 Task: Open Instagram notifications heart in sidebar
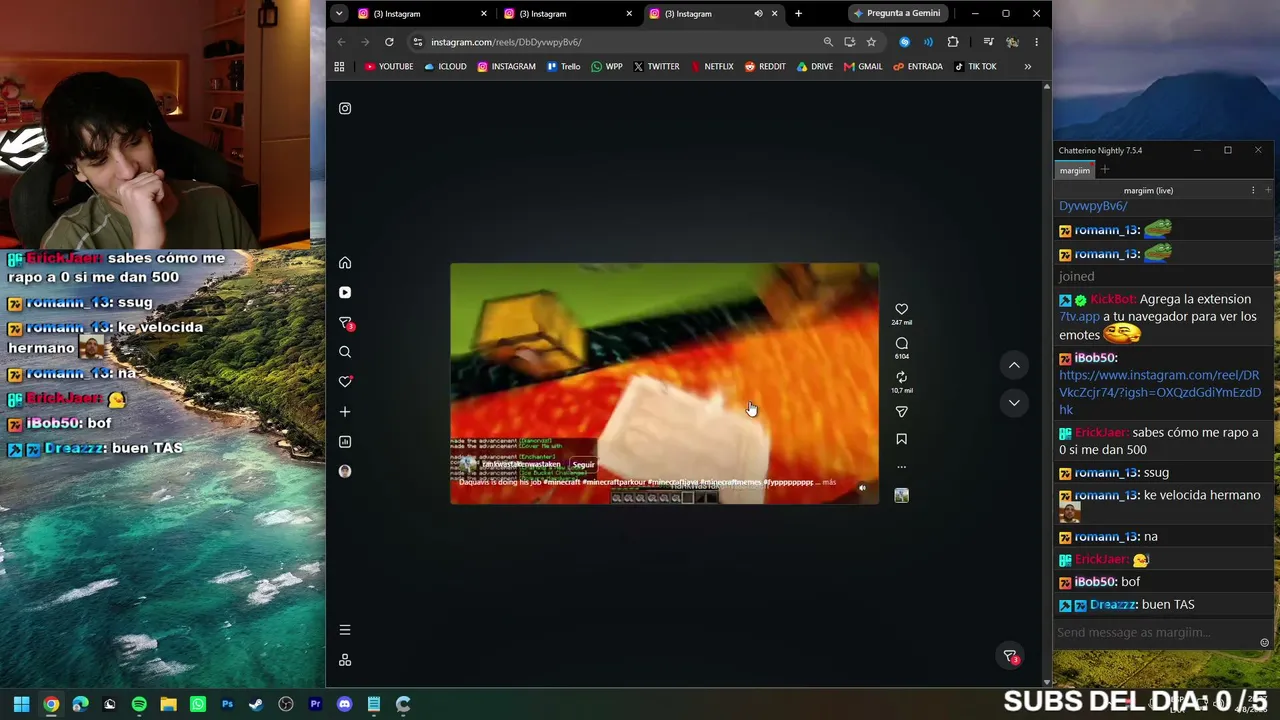(x=345, y=381)
